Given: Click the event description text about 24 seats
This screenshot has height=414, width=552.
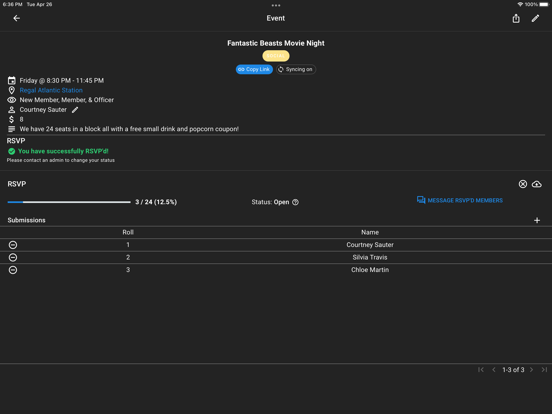Looking at the screenshot, I should coord(129,129).
